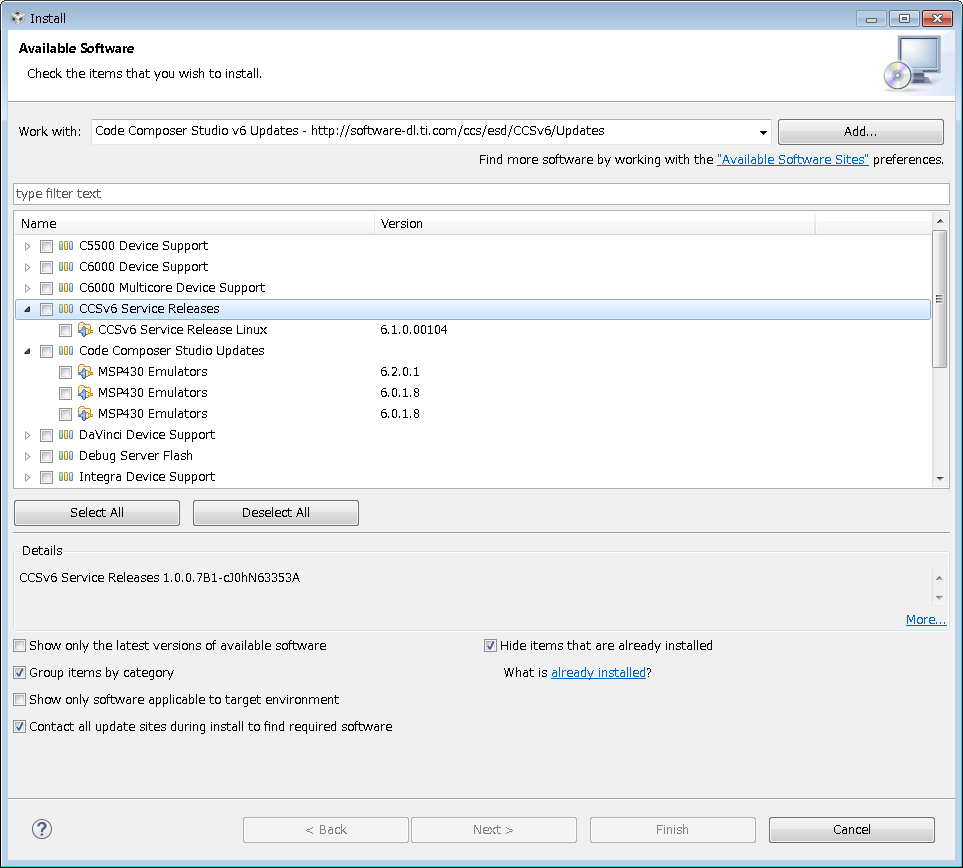Click the Deselect All button

pyautogui.click(x=276, y=513)
